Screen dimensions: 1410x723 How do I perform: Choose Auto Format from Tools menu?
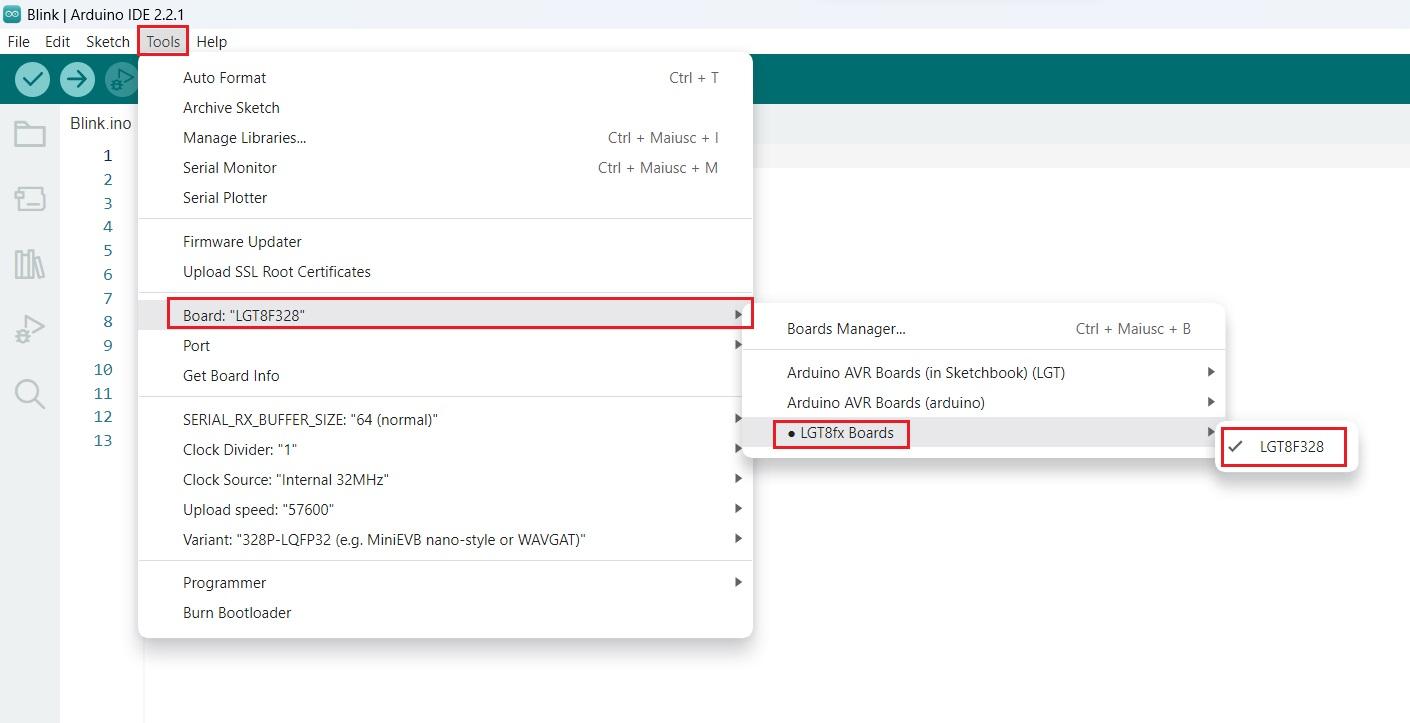click(445, 78)
